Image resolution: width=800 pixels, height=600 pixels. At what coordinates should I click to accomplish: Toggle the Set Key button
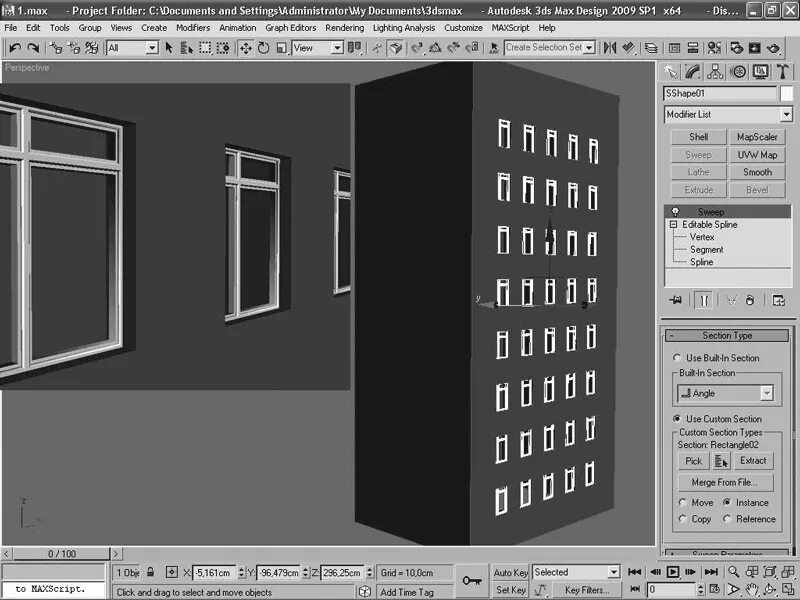click(510, 590)
